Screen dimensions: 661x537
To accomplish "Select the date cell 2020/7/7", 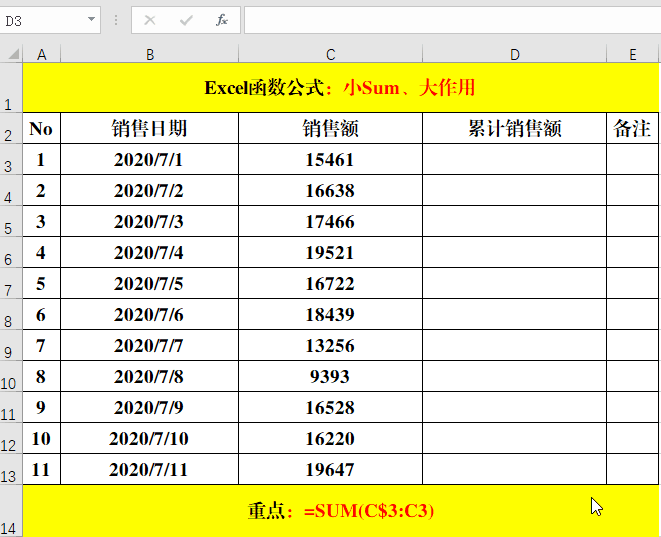I will (150, 345).
